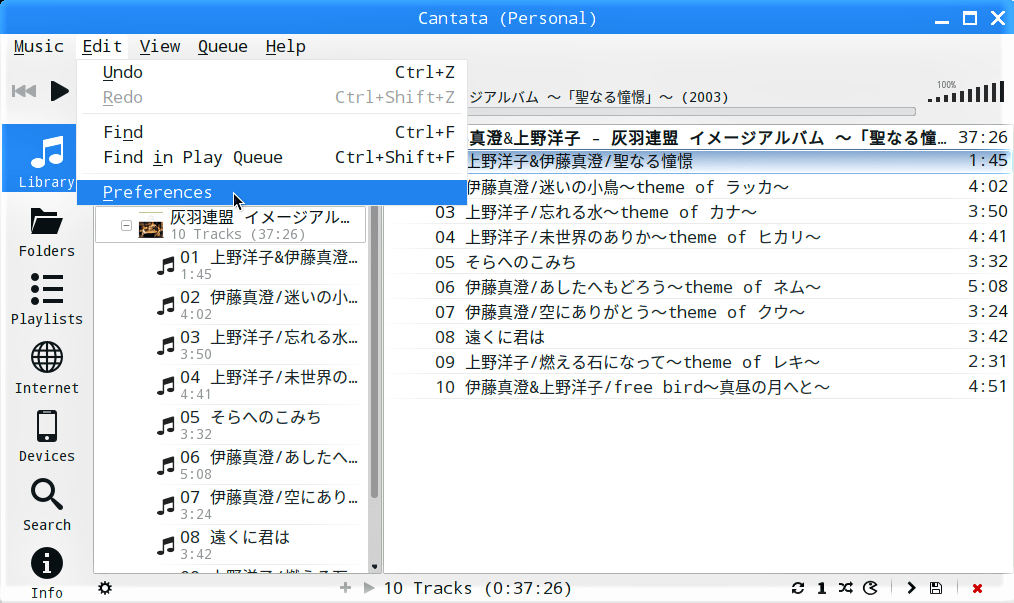Select queue track 10 伊藤真澄&上野洋子/free bird～真昼の月へと～
Screen dimensions: 1014x603
click(698, 388)
